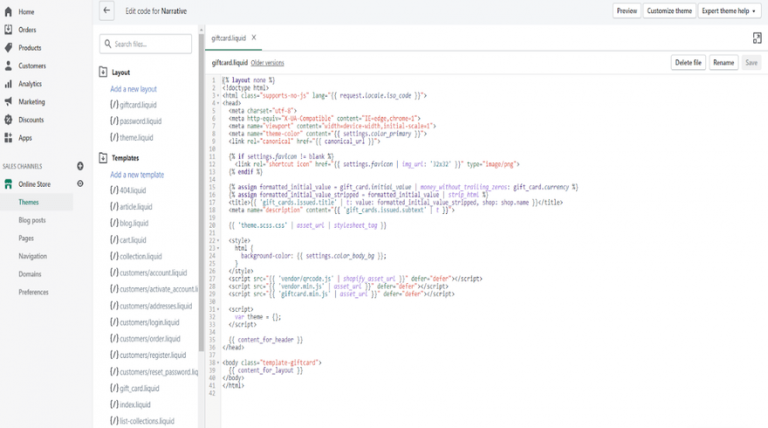Switch to the giftcard.liquid tab
Image resolution: width=768 pixels, height=428 pixels.
[227, 38]
